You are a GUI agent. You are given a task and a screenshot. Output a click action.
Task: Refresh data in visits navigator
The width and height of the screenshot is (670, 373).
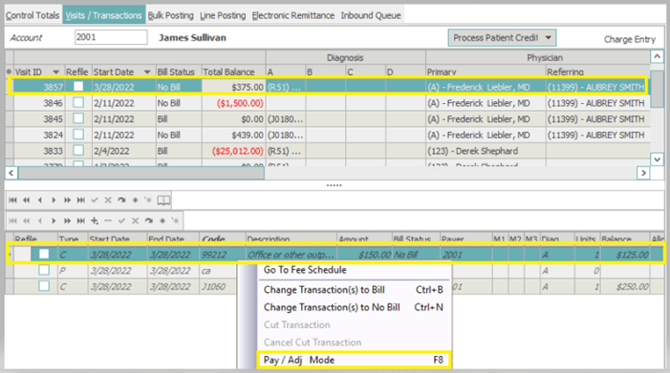pos(122,200)
